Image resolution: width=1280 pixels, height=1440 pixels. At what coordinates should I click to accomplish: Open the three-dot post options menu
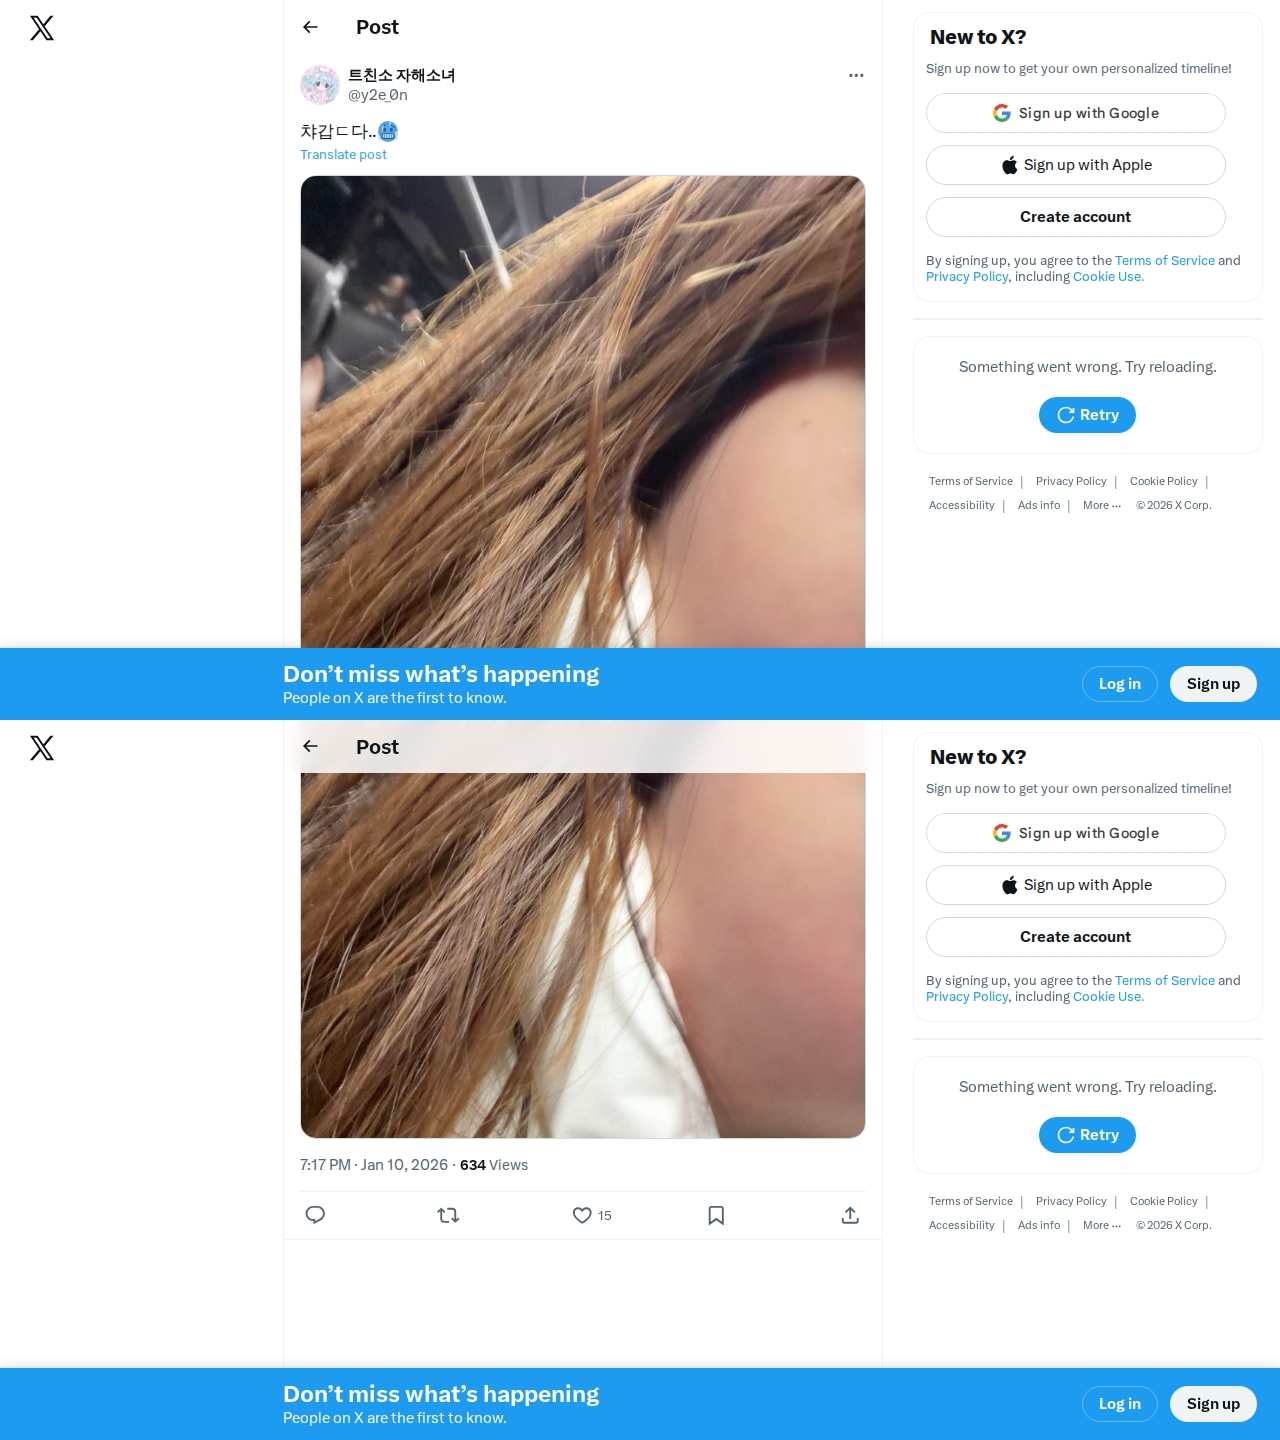click(856, 75)
